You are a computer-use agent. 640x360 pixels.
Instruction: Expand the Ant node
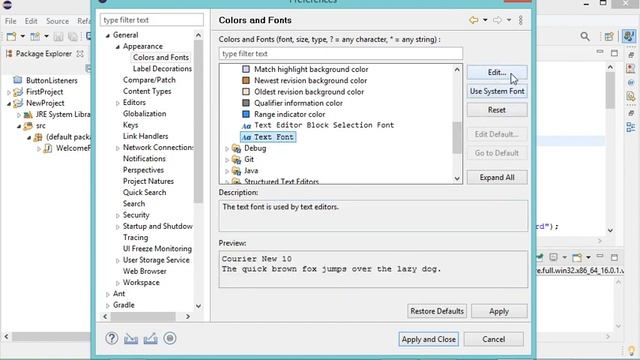point(108,294)
